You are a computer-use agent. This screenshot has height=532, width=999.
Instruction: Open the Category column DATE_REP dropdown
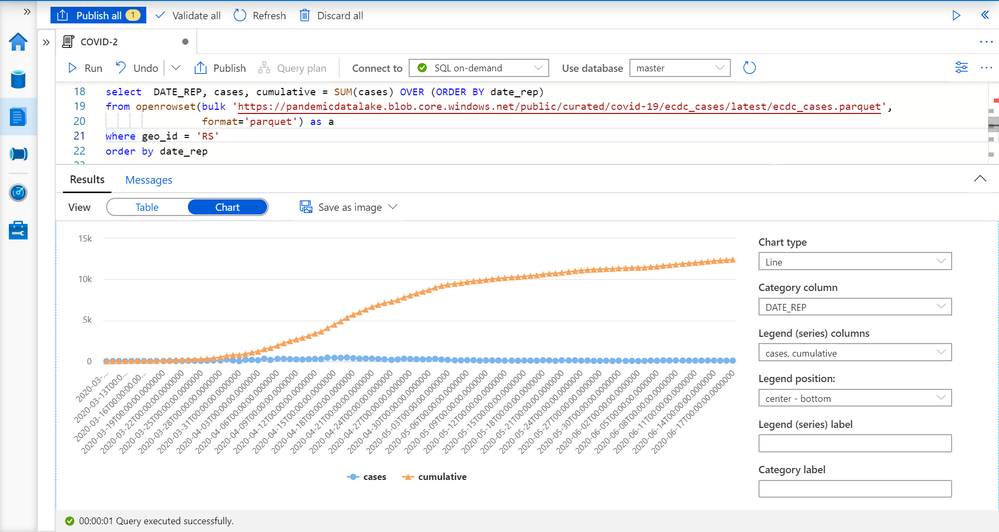[x=854, y=307]
